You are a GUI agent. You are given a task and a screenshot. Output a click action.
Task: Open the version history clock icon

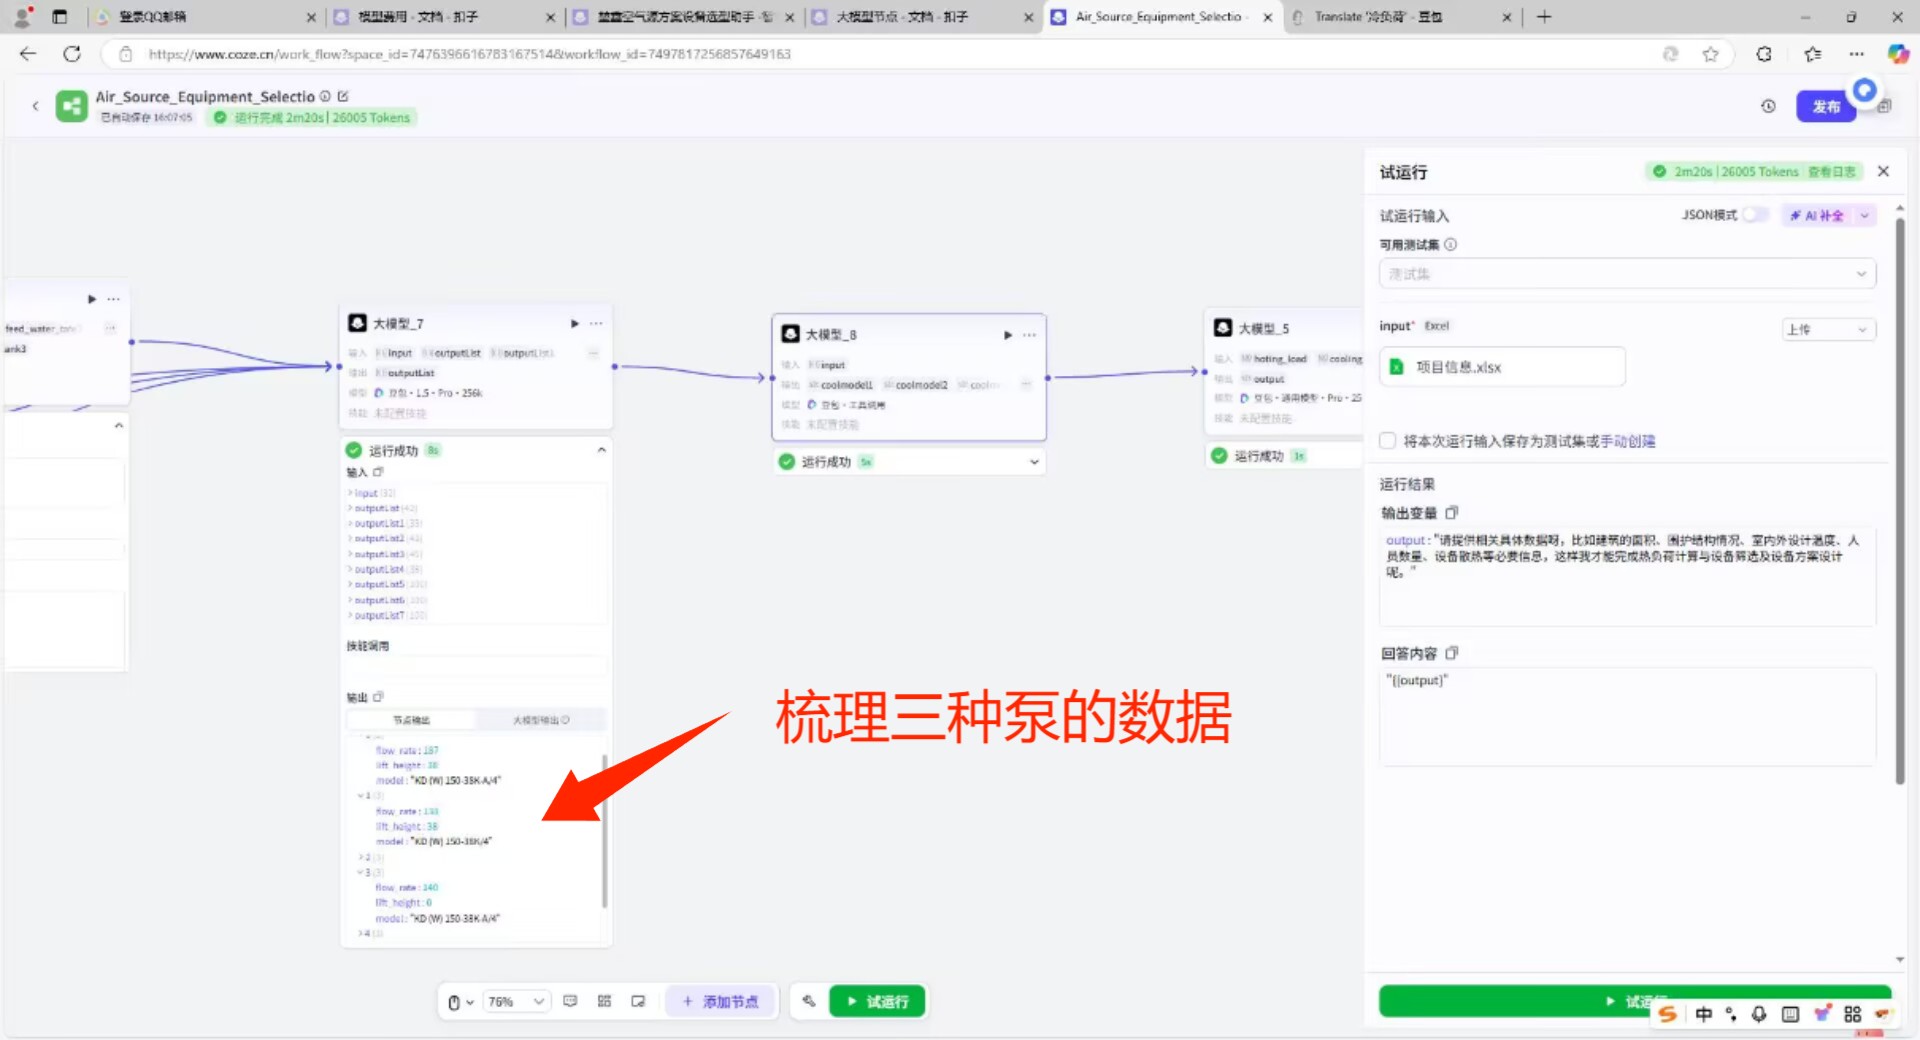[x=1768, y=106]
